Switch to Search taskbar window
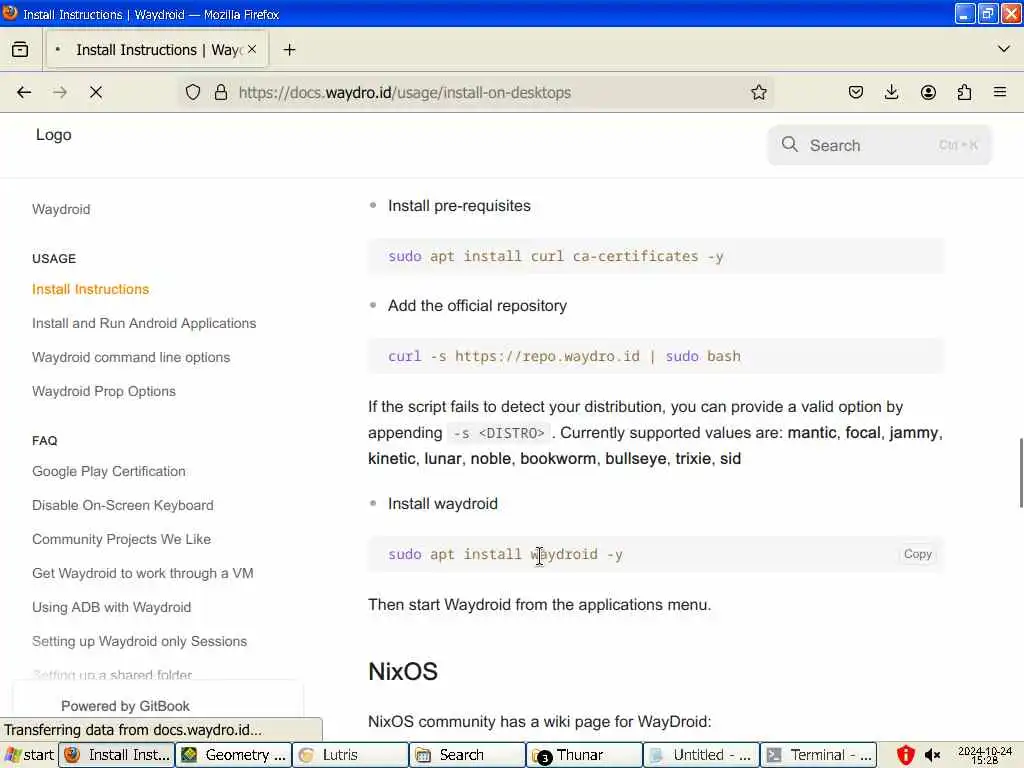1024x768 pixels. [x=467, y=755]
